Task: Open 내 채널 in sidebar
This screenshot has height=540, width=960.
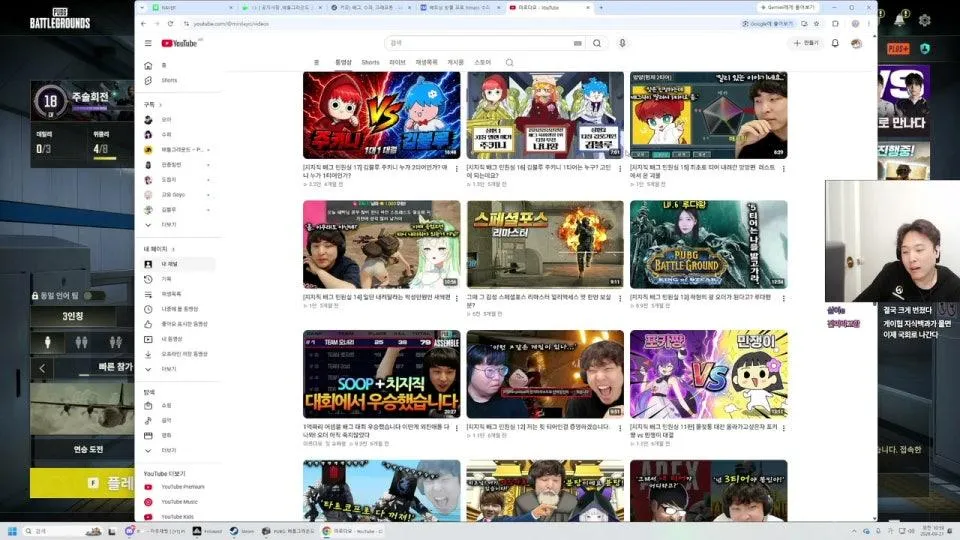Action: [169, 264]
